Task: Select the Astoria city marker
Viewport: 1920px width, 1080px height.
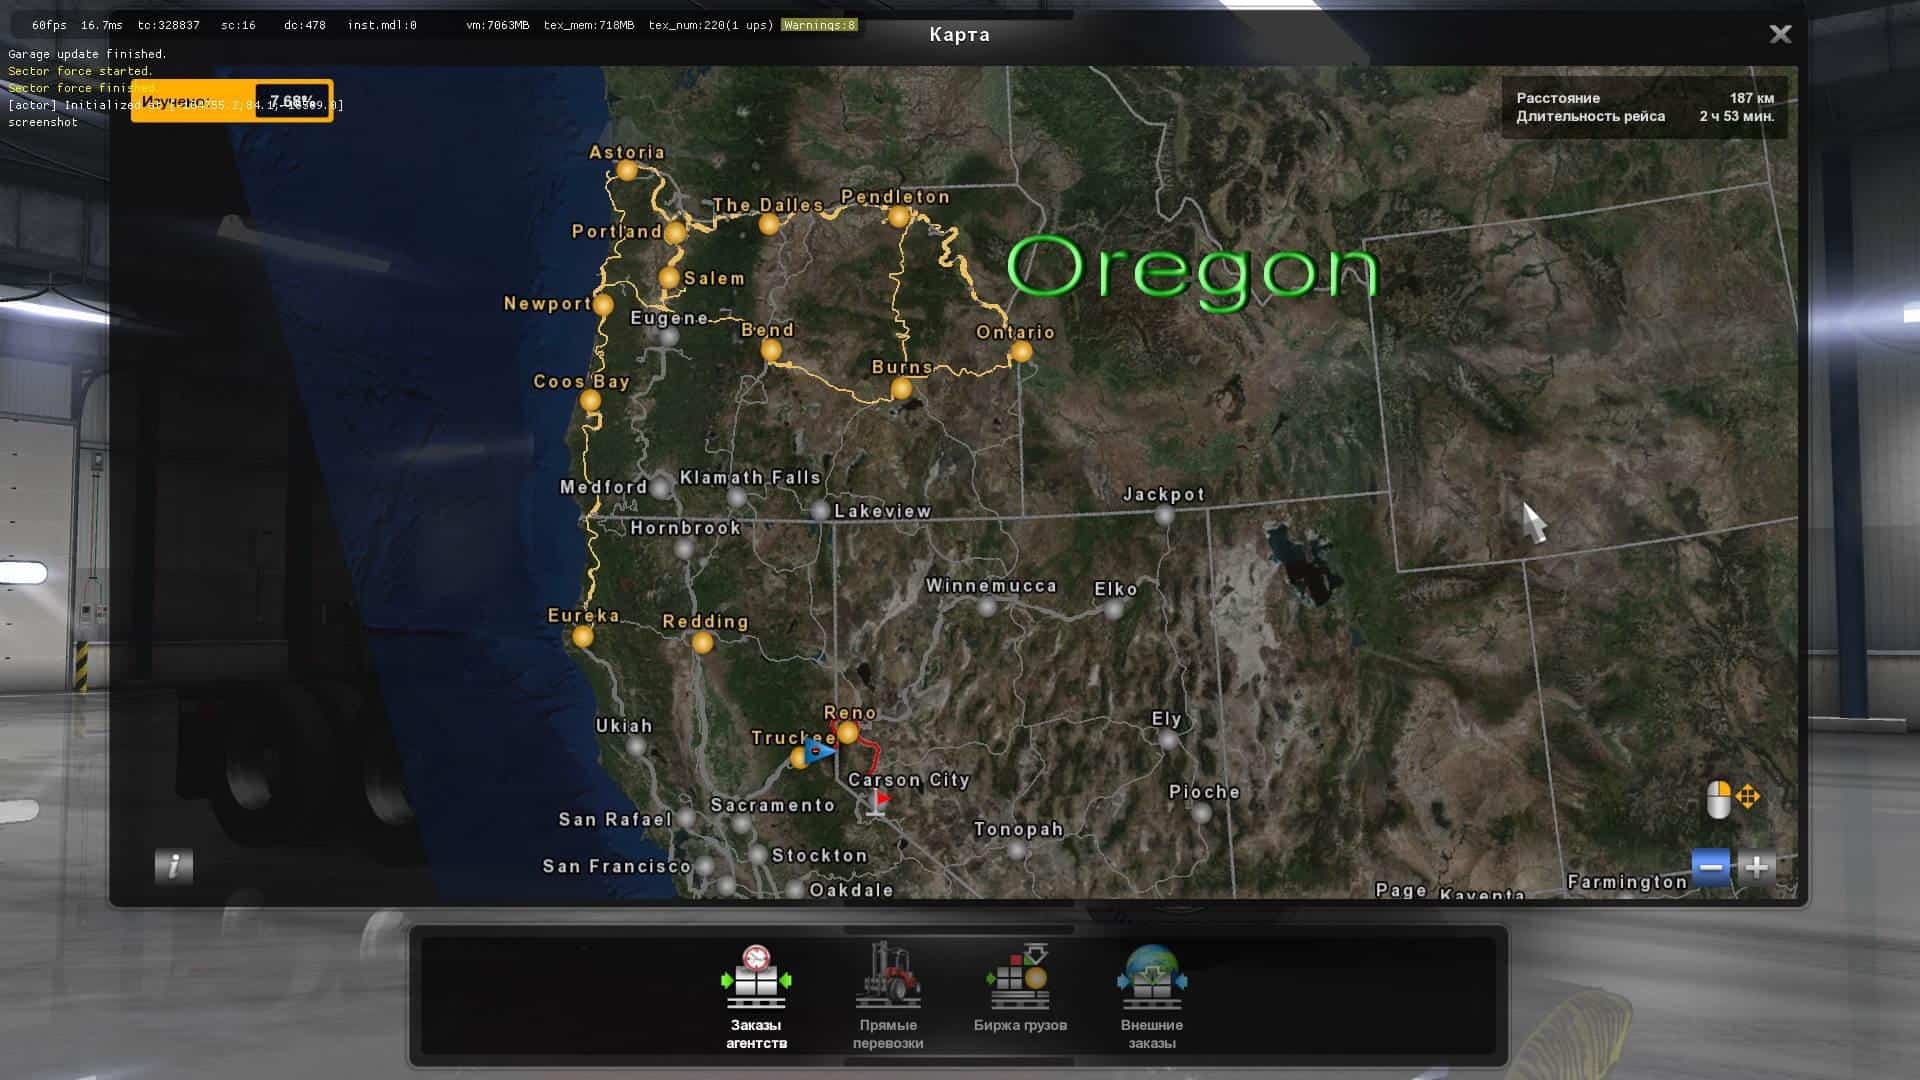Action: click(627, 171)
